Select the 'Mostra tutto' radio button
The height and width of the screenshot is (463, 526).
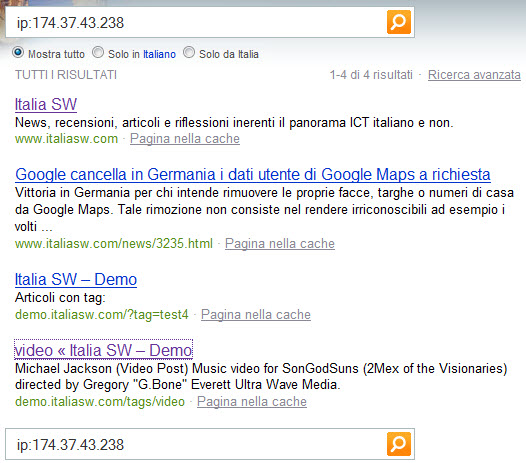(x=18, y=53)
